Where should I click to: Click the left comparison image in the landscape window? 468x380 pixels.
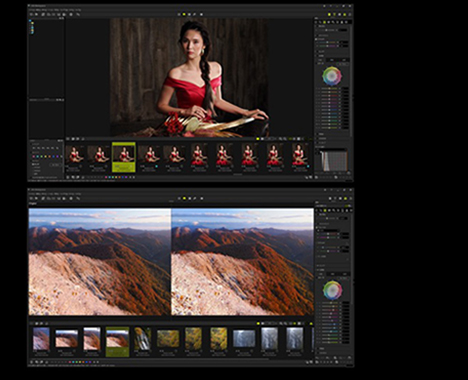coord(100,262)
